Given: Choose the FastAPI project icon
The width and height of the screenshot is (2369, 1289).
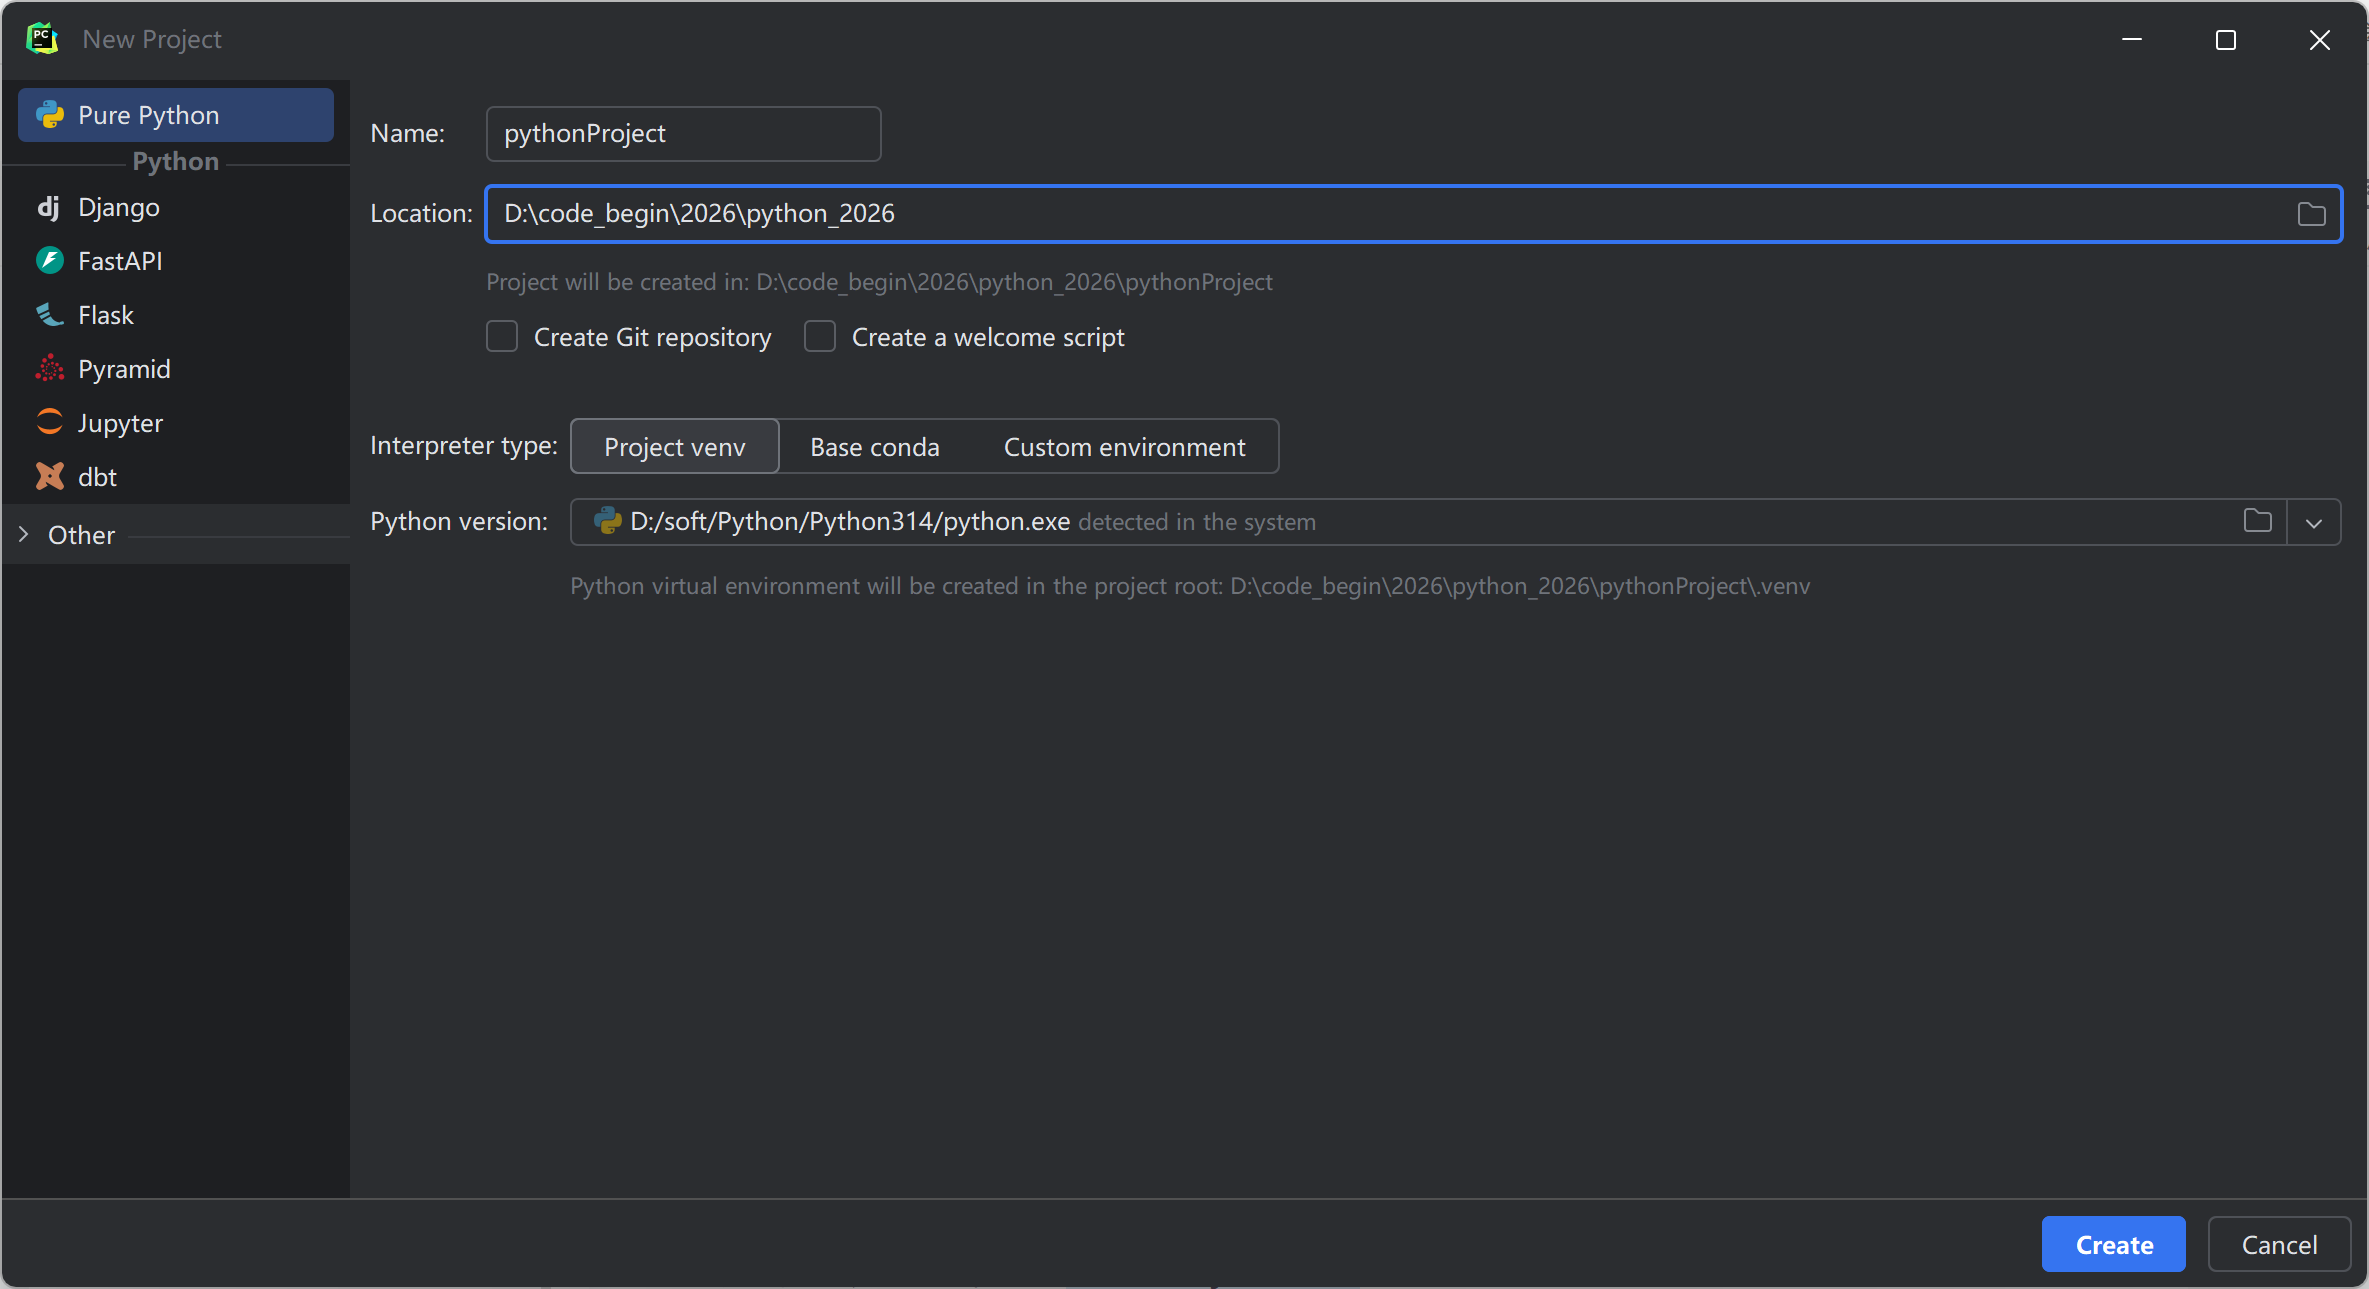Looking at the screenshot, I should point(49,261).
